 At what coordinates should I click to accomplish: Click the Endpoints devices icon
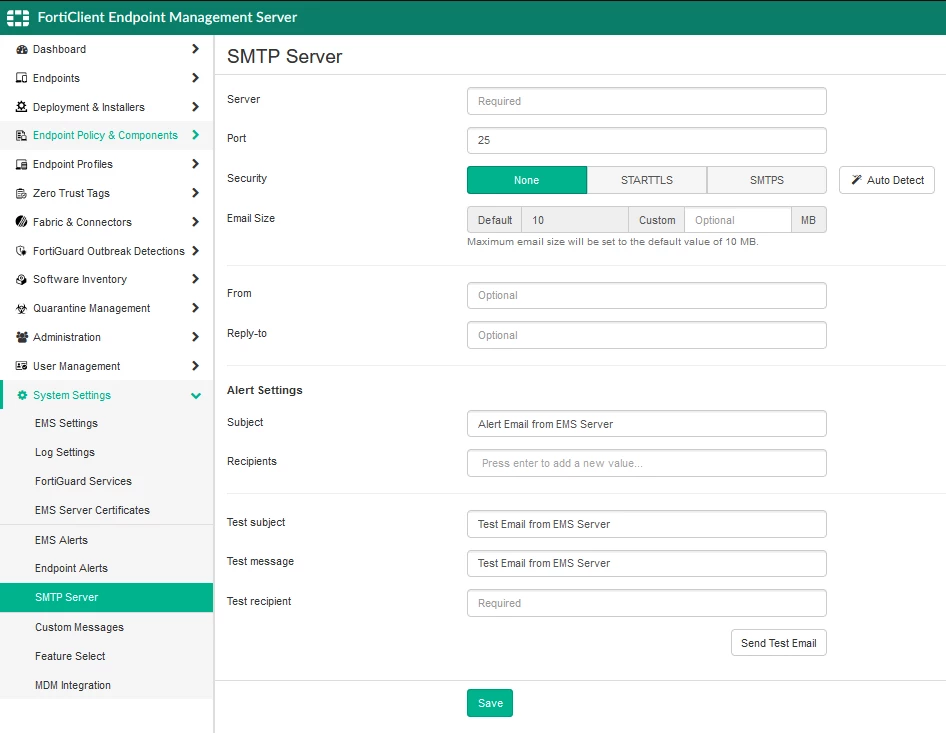22,78
